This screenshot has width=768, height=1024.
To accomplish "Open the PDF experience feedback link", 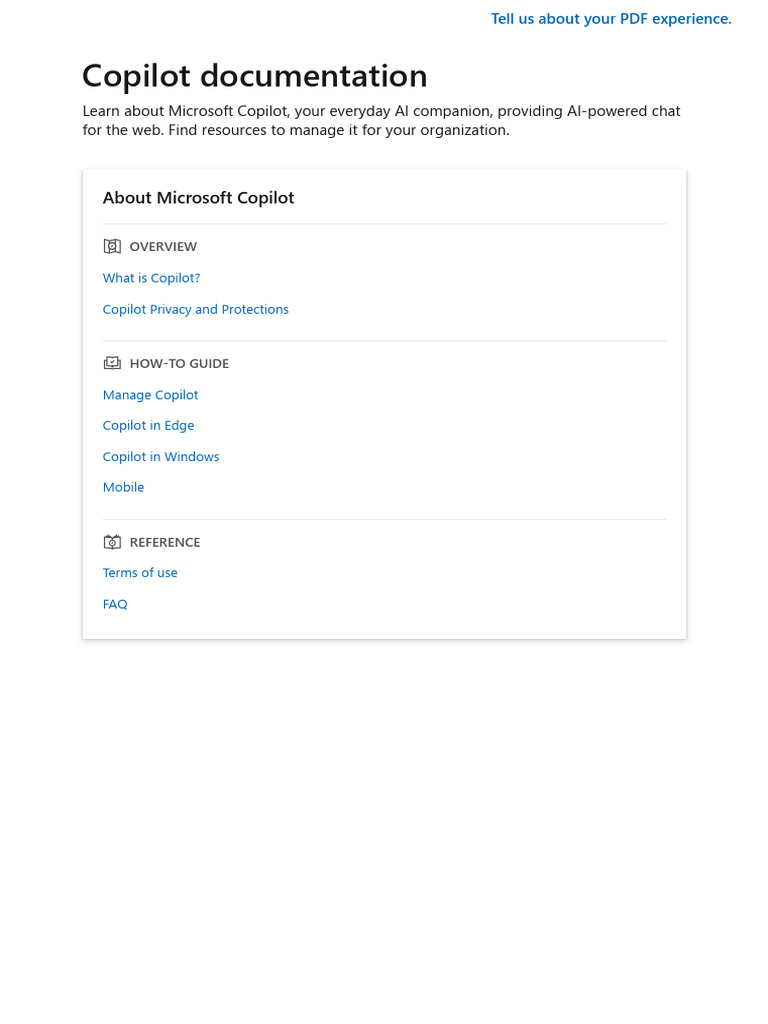I will tap(611, 19).
